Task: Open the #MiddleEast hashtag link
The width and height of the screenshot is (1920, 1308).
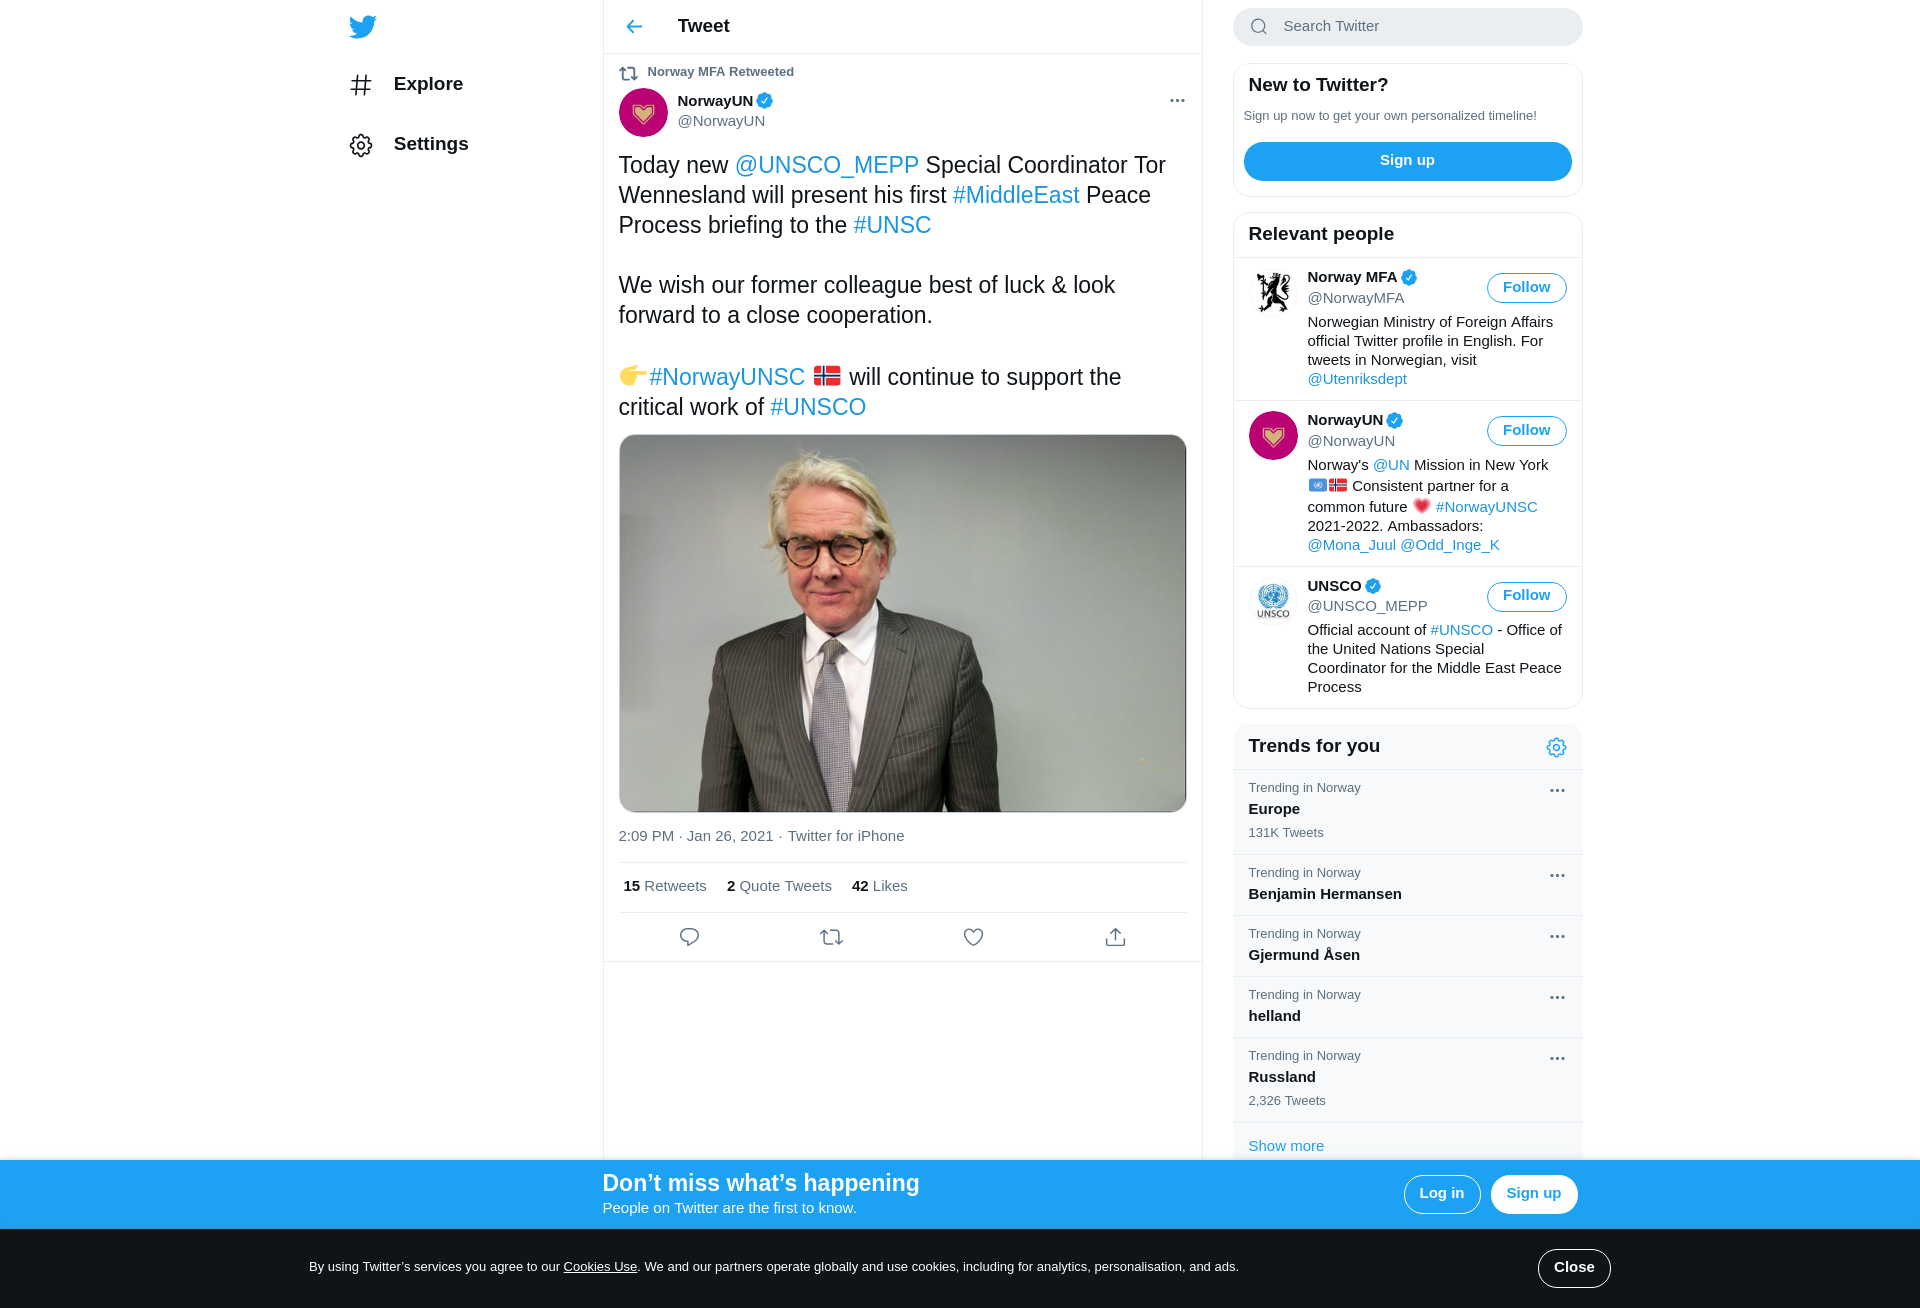Action: pos(1015,195)
